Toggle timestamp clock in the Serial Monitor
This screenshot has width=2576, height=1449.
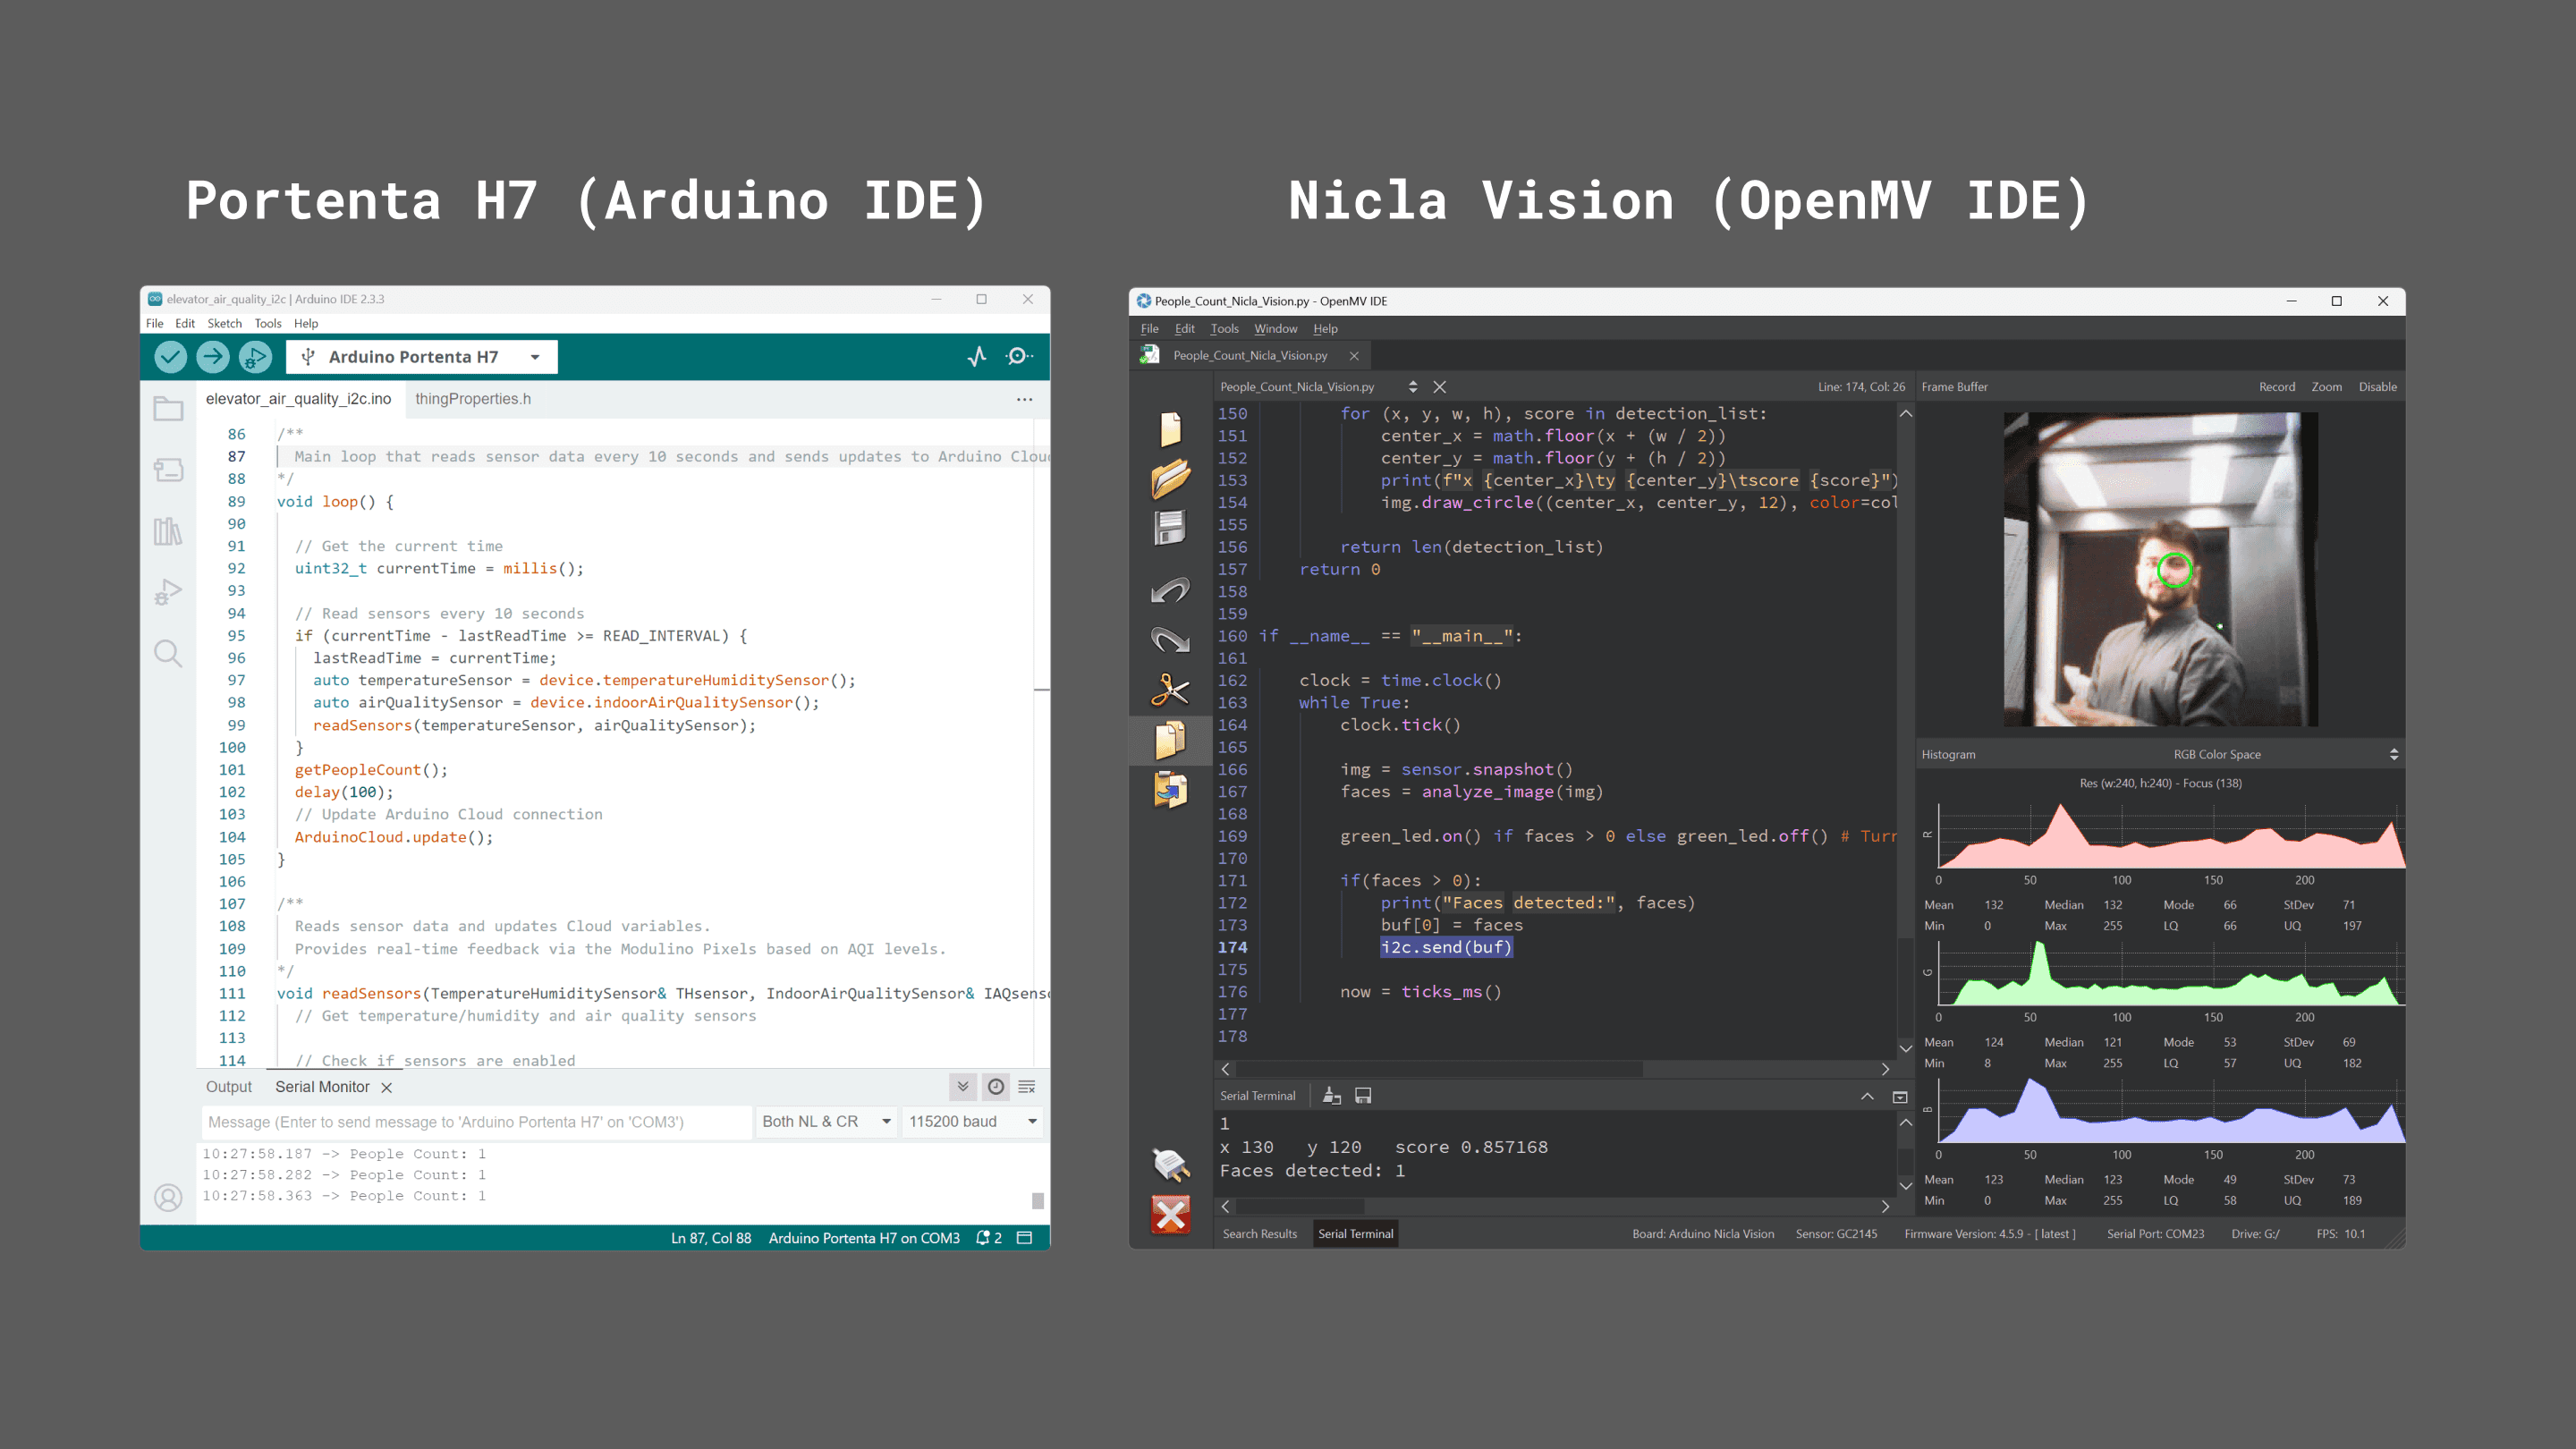996,1087
